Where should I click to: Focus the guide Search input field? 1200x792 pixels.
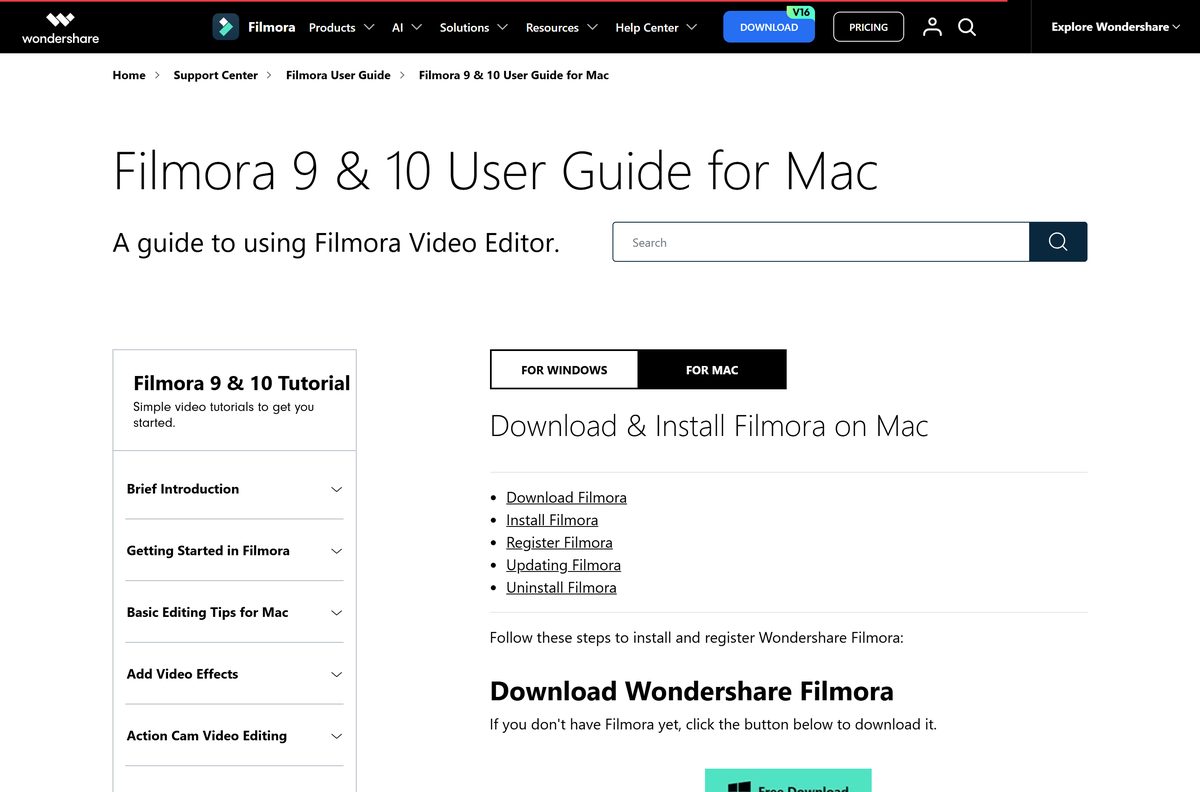pyautogui.click(x=821, y=242)
